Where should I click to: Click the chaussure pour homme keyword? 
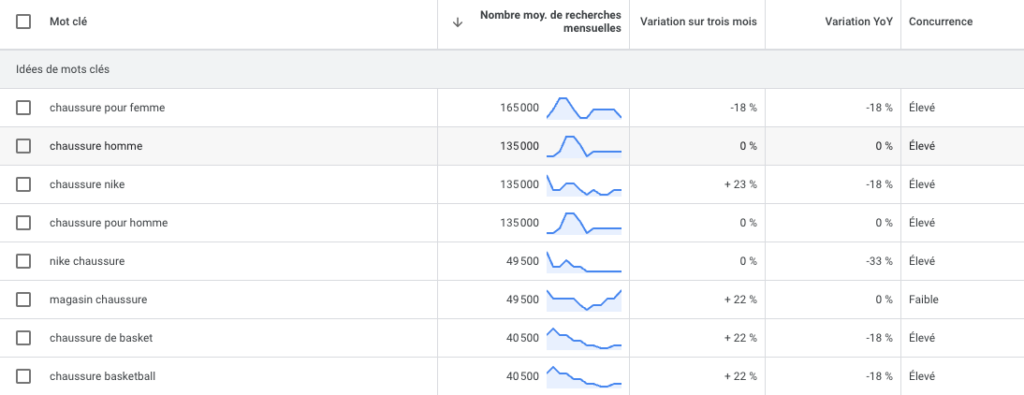(x=108, y=223)
